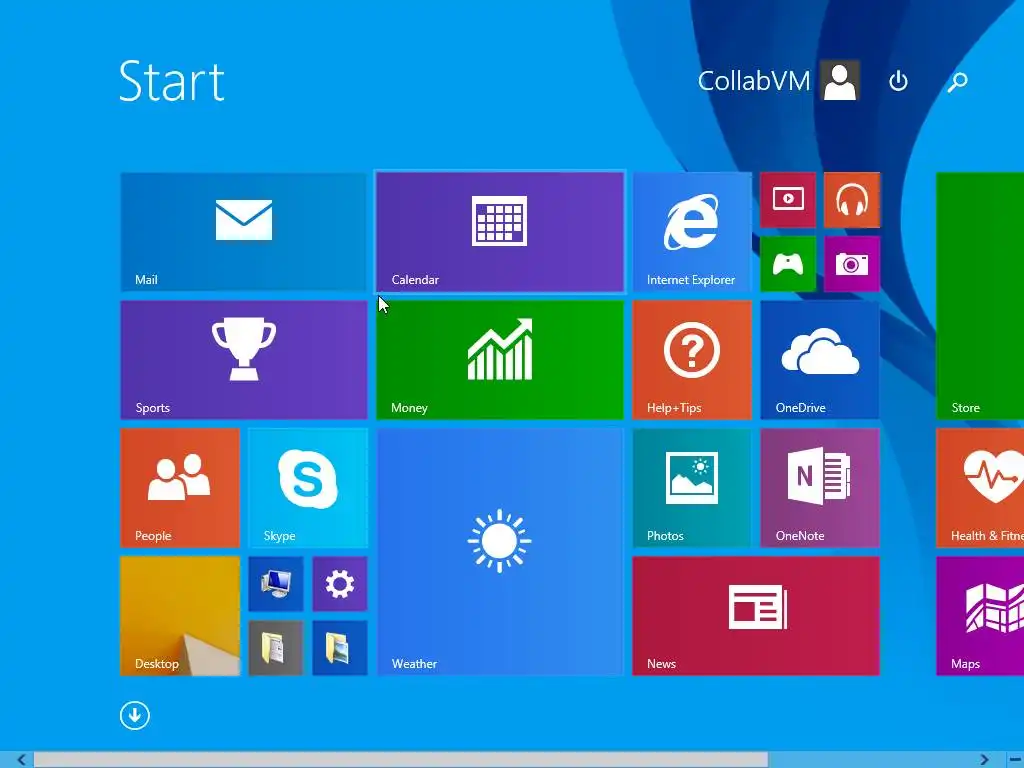Open the Video tile with play icon
This screenshot has width=1024, height=768.
pyautogui.click(x=788, y=199)
